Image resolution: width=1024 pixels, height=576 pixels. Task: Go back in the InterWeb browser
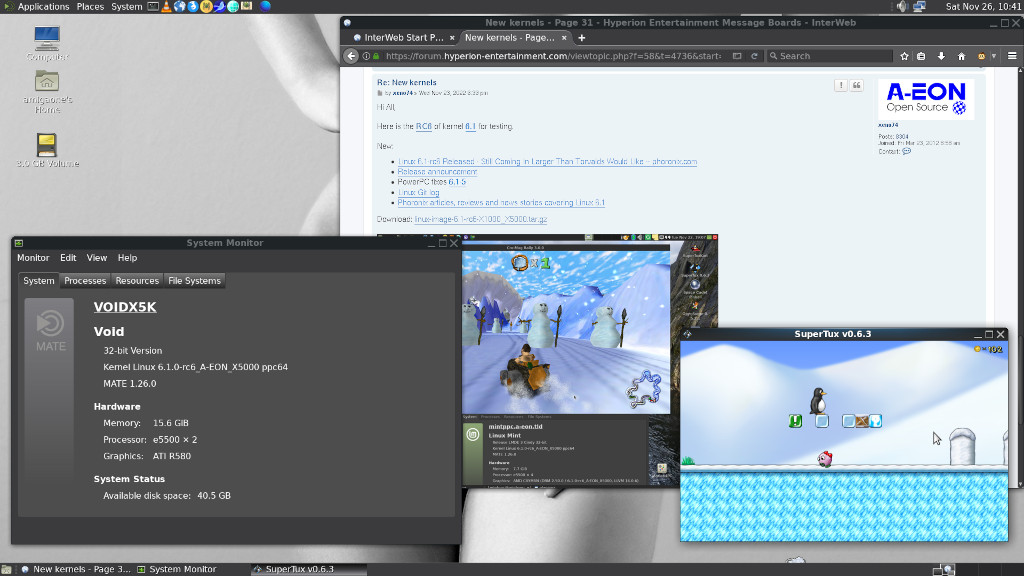351,56
